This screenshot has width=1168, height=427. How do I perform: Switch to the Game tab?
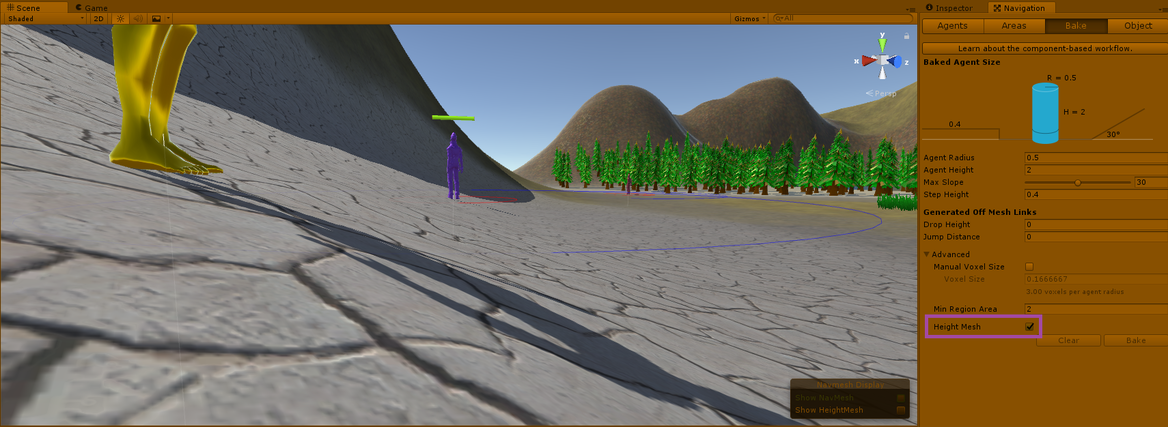(x=93, y=6)
